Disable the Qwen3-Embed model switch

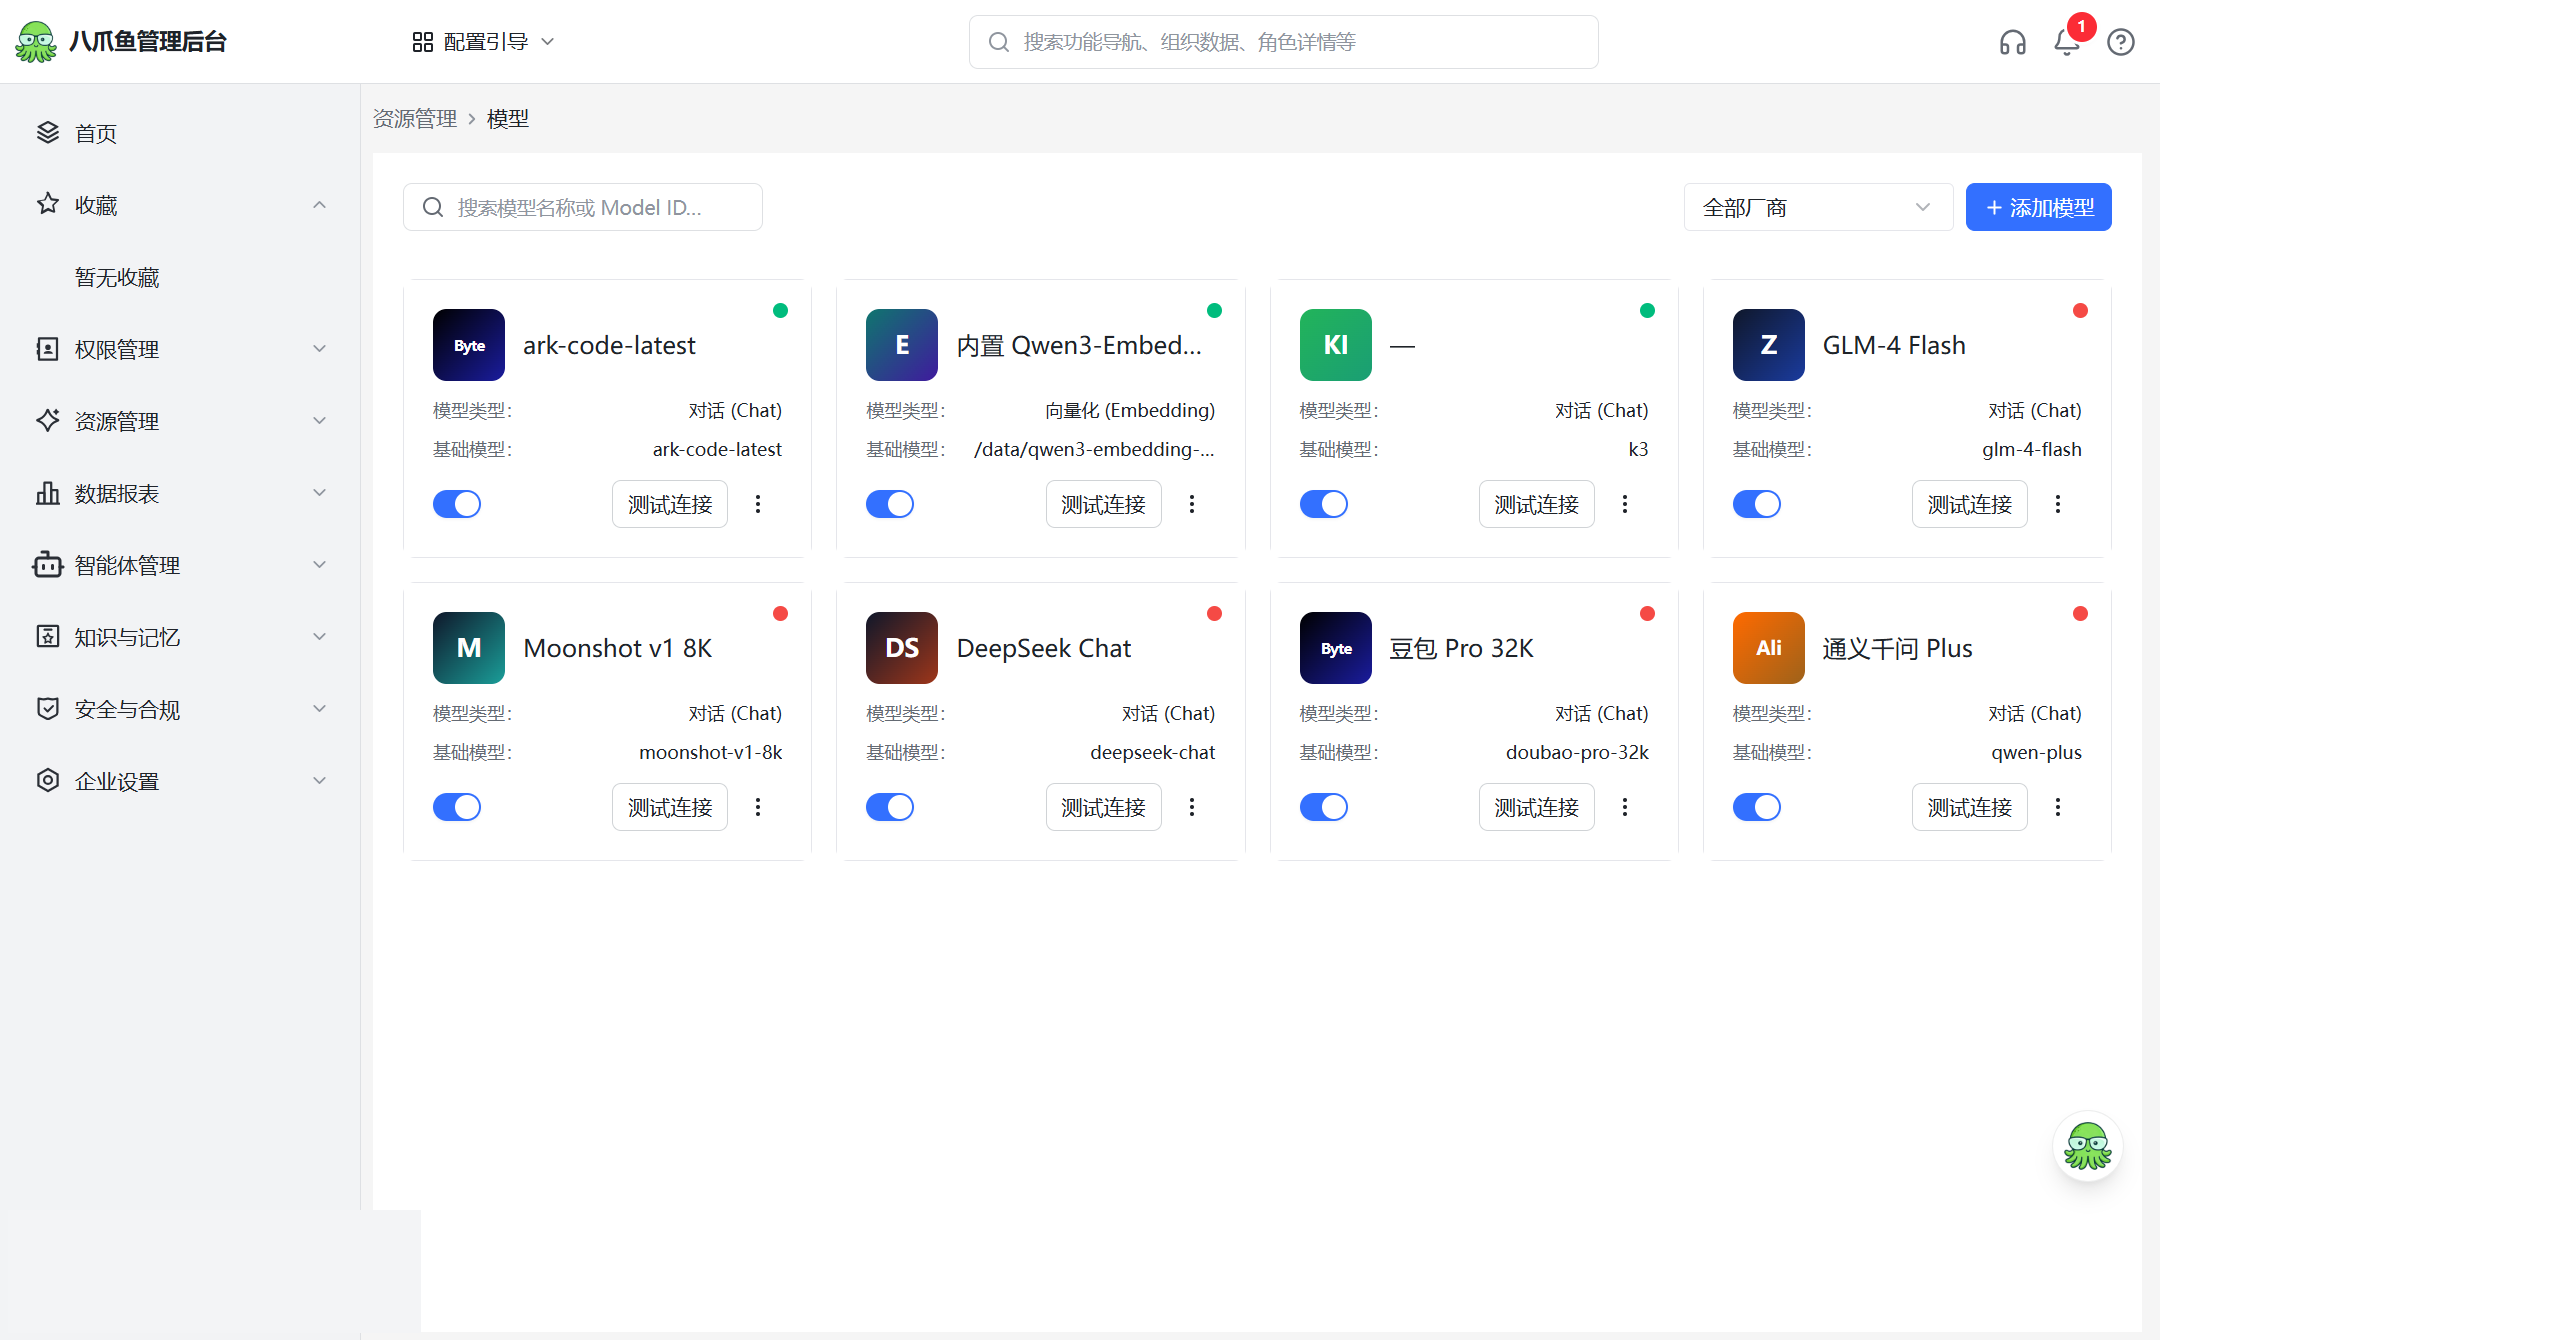(x=890, y=504)
